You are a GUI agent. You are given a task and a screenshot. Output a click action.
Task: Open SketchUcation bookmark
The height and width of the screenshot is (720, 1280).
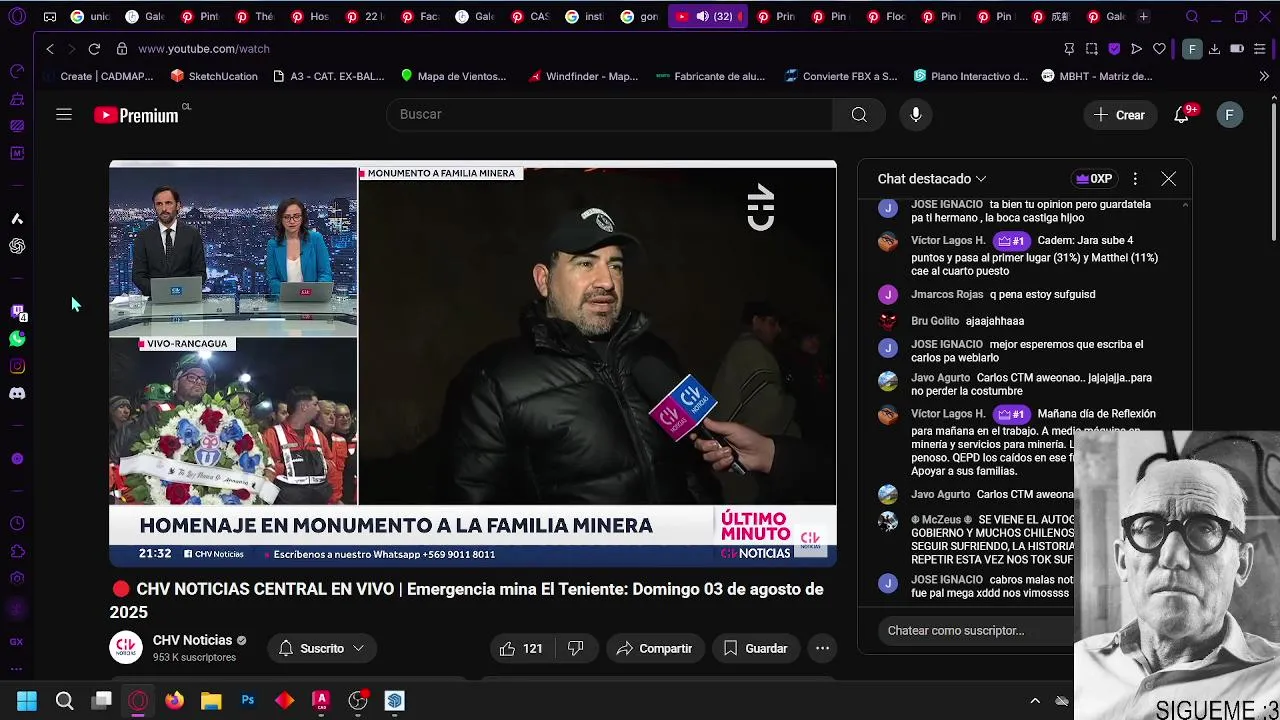click(x=214, y=76)
